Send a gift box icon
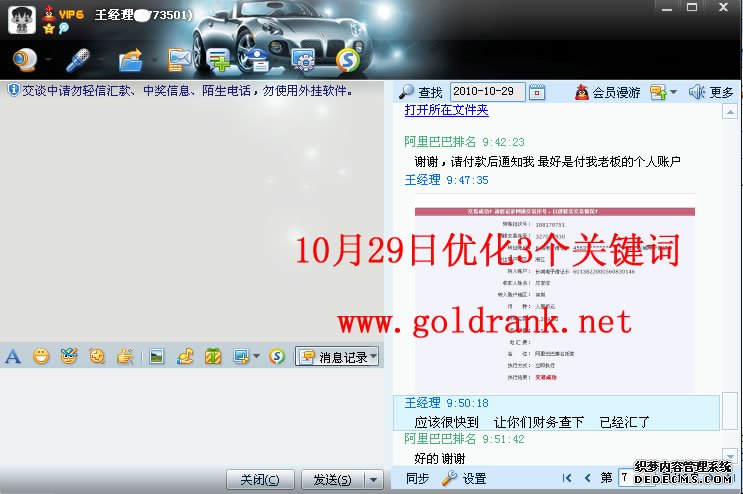Screen dimensions: 743x494 (213, 356)
